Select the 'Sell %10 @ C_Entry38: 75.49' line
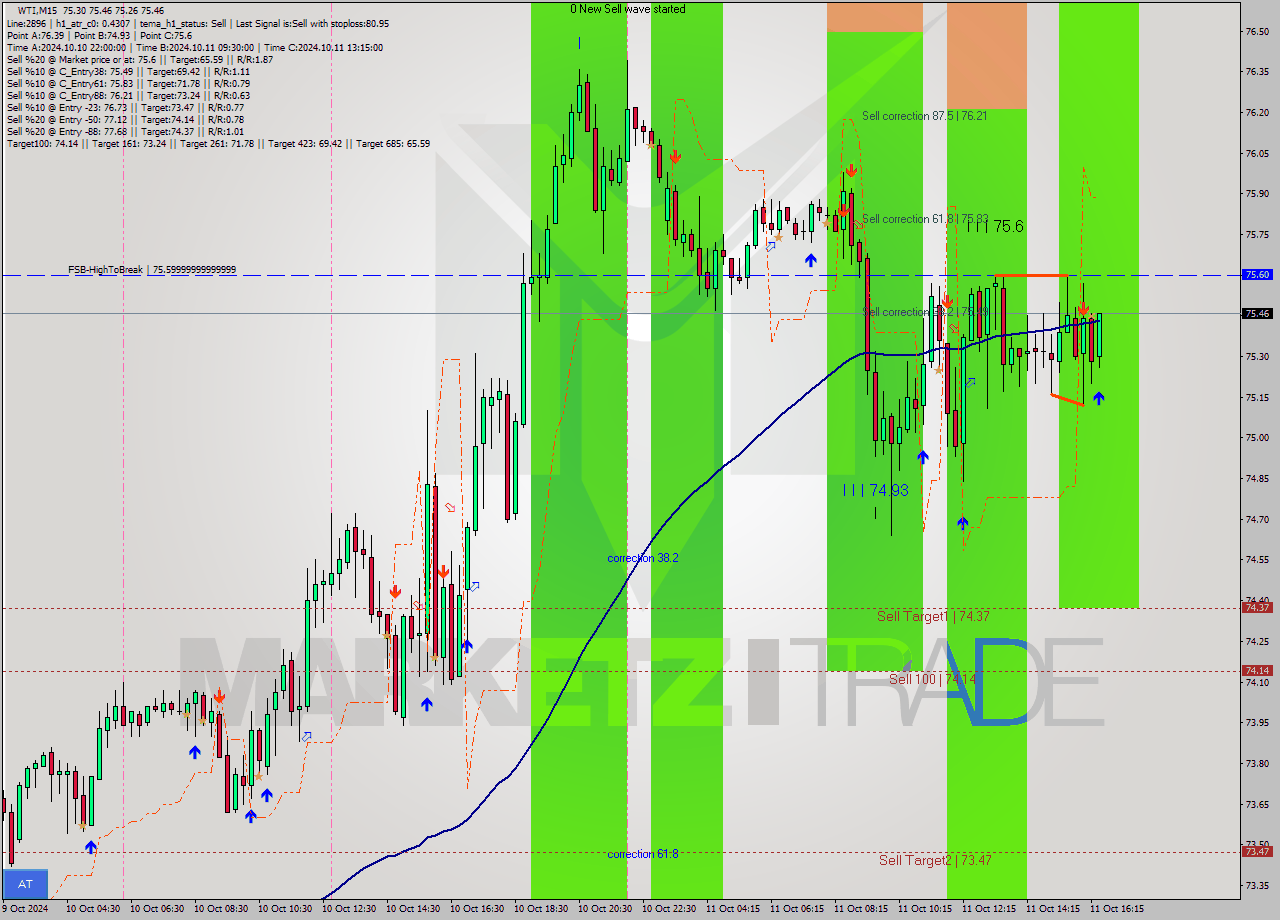The height and width of the screenshot is (920, 1280). 126,71
